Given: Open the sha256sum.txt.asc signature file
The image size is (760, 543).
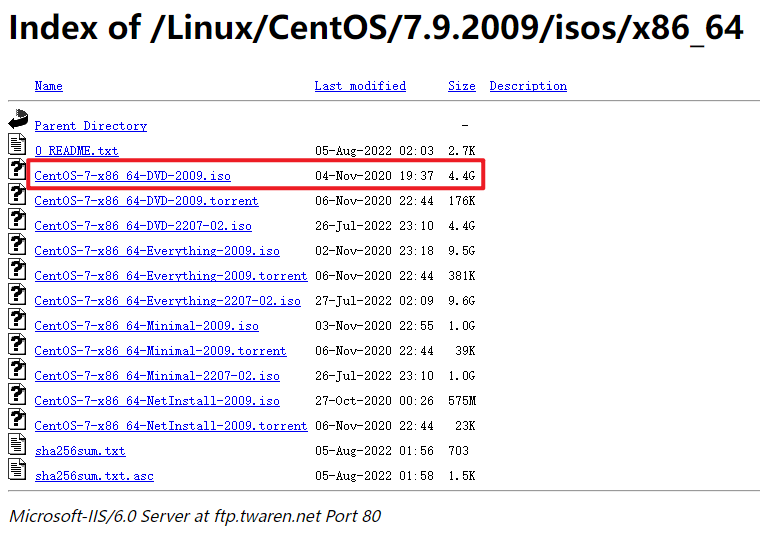Looking at the screenshot, I should pos(94,476).
